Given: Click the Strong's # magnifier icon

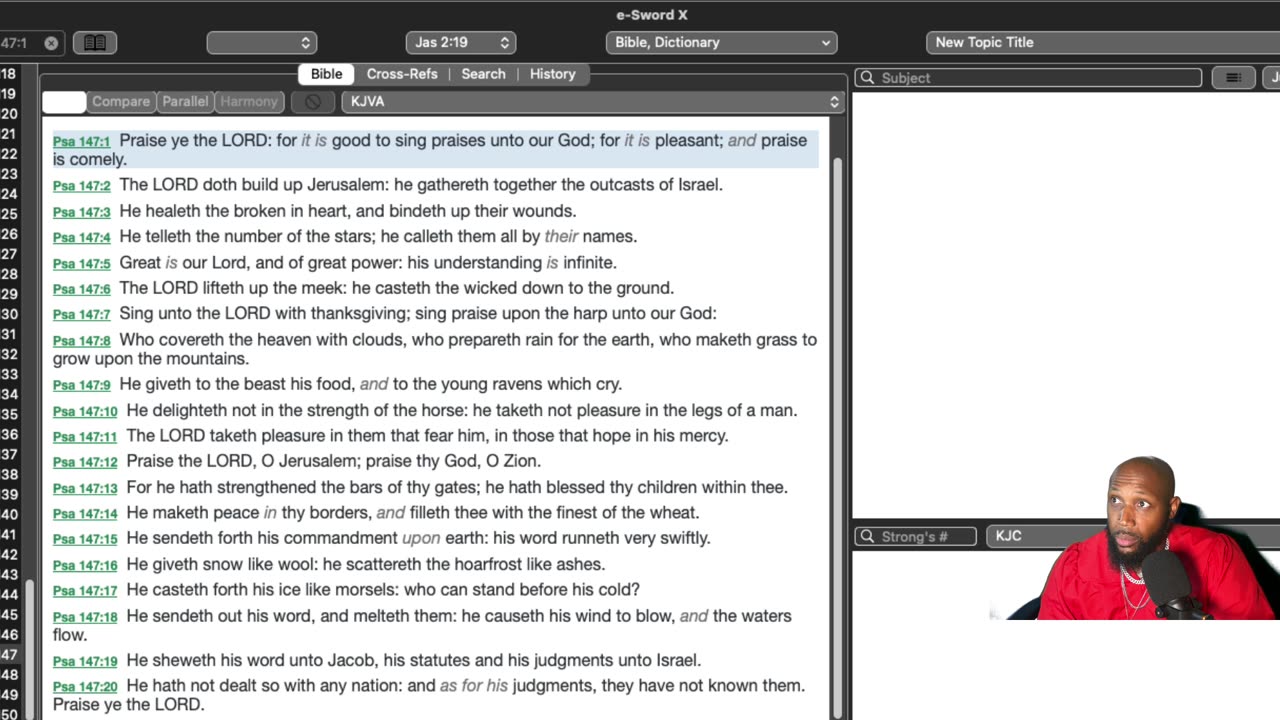Looking at the screenshot, I should pos(866,537).
